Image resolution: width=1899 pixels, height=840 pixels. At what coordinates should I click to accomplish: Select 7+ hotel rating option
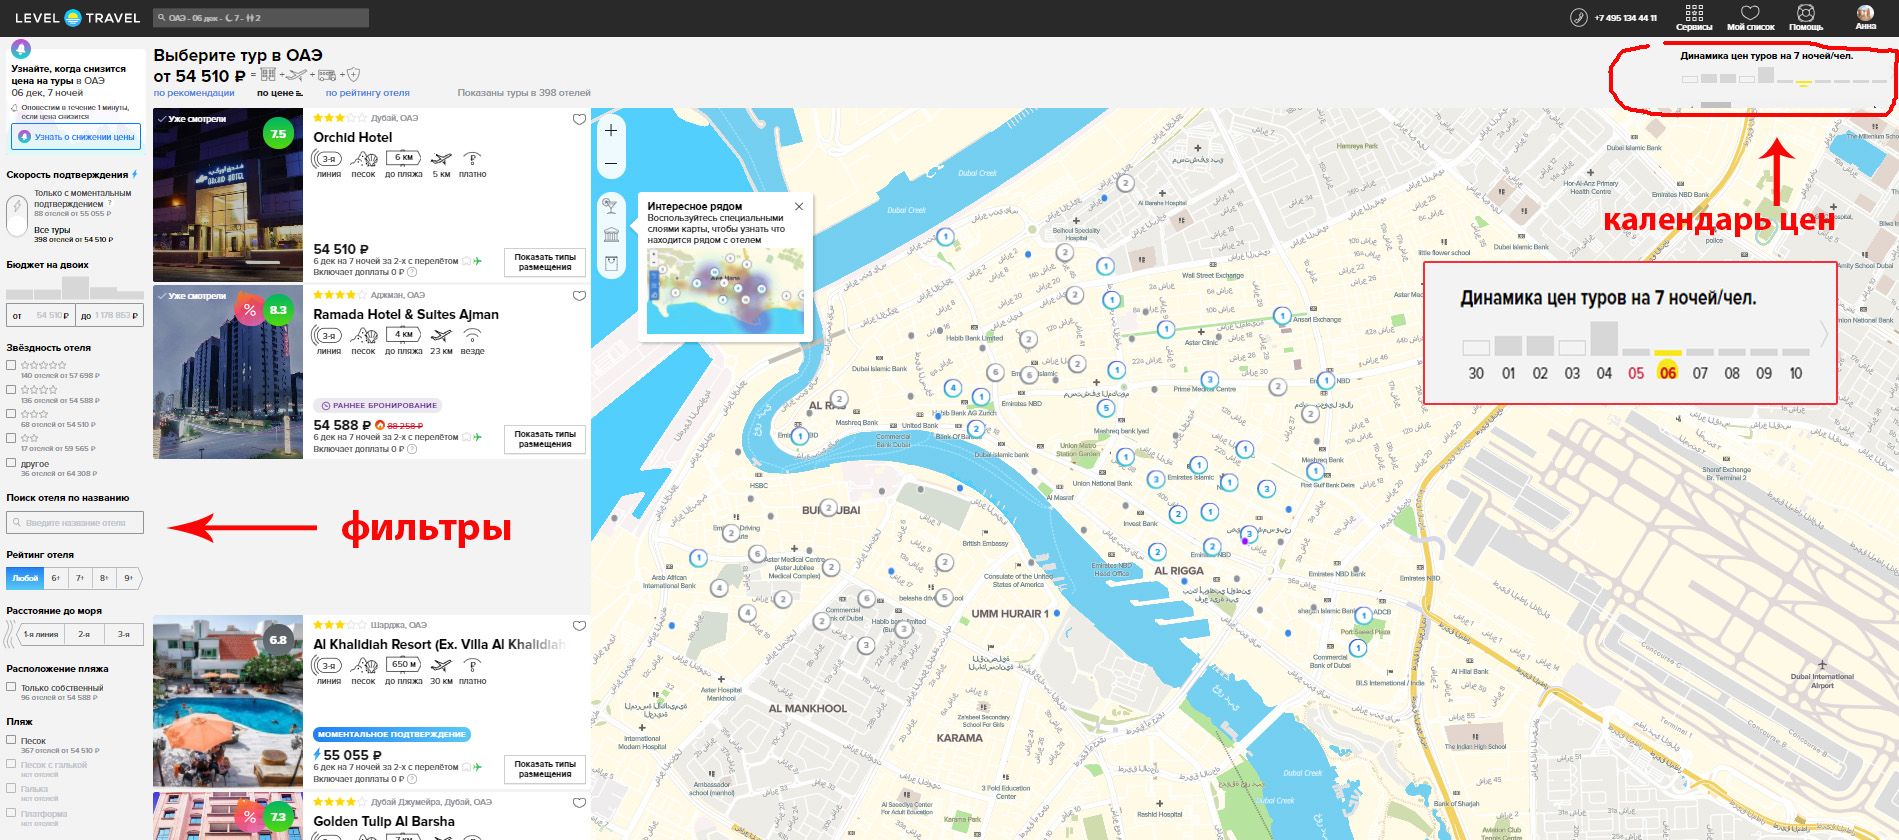pos(80,578)
